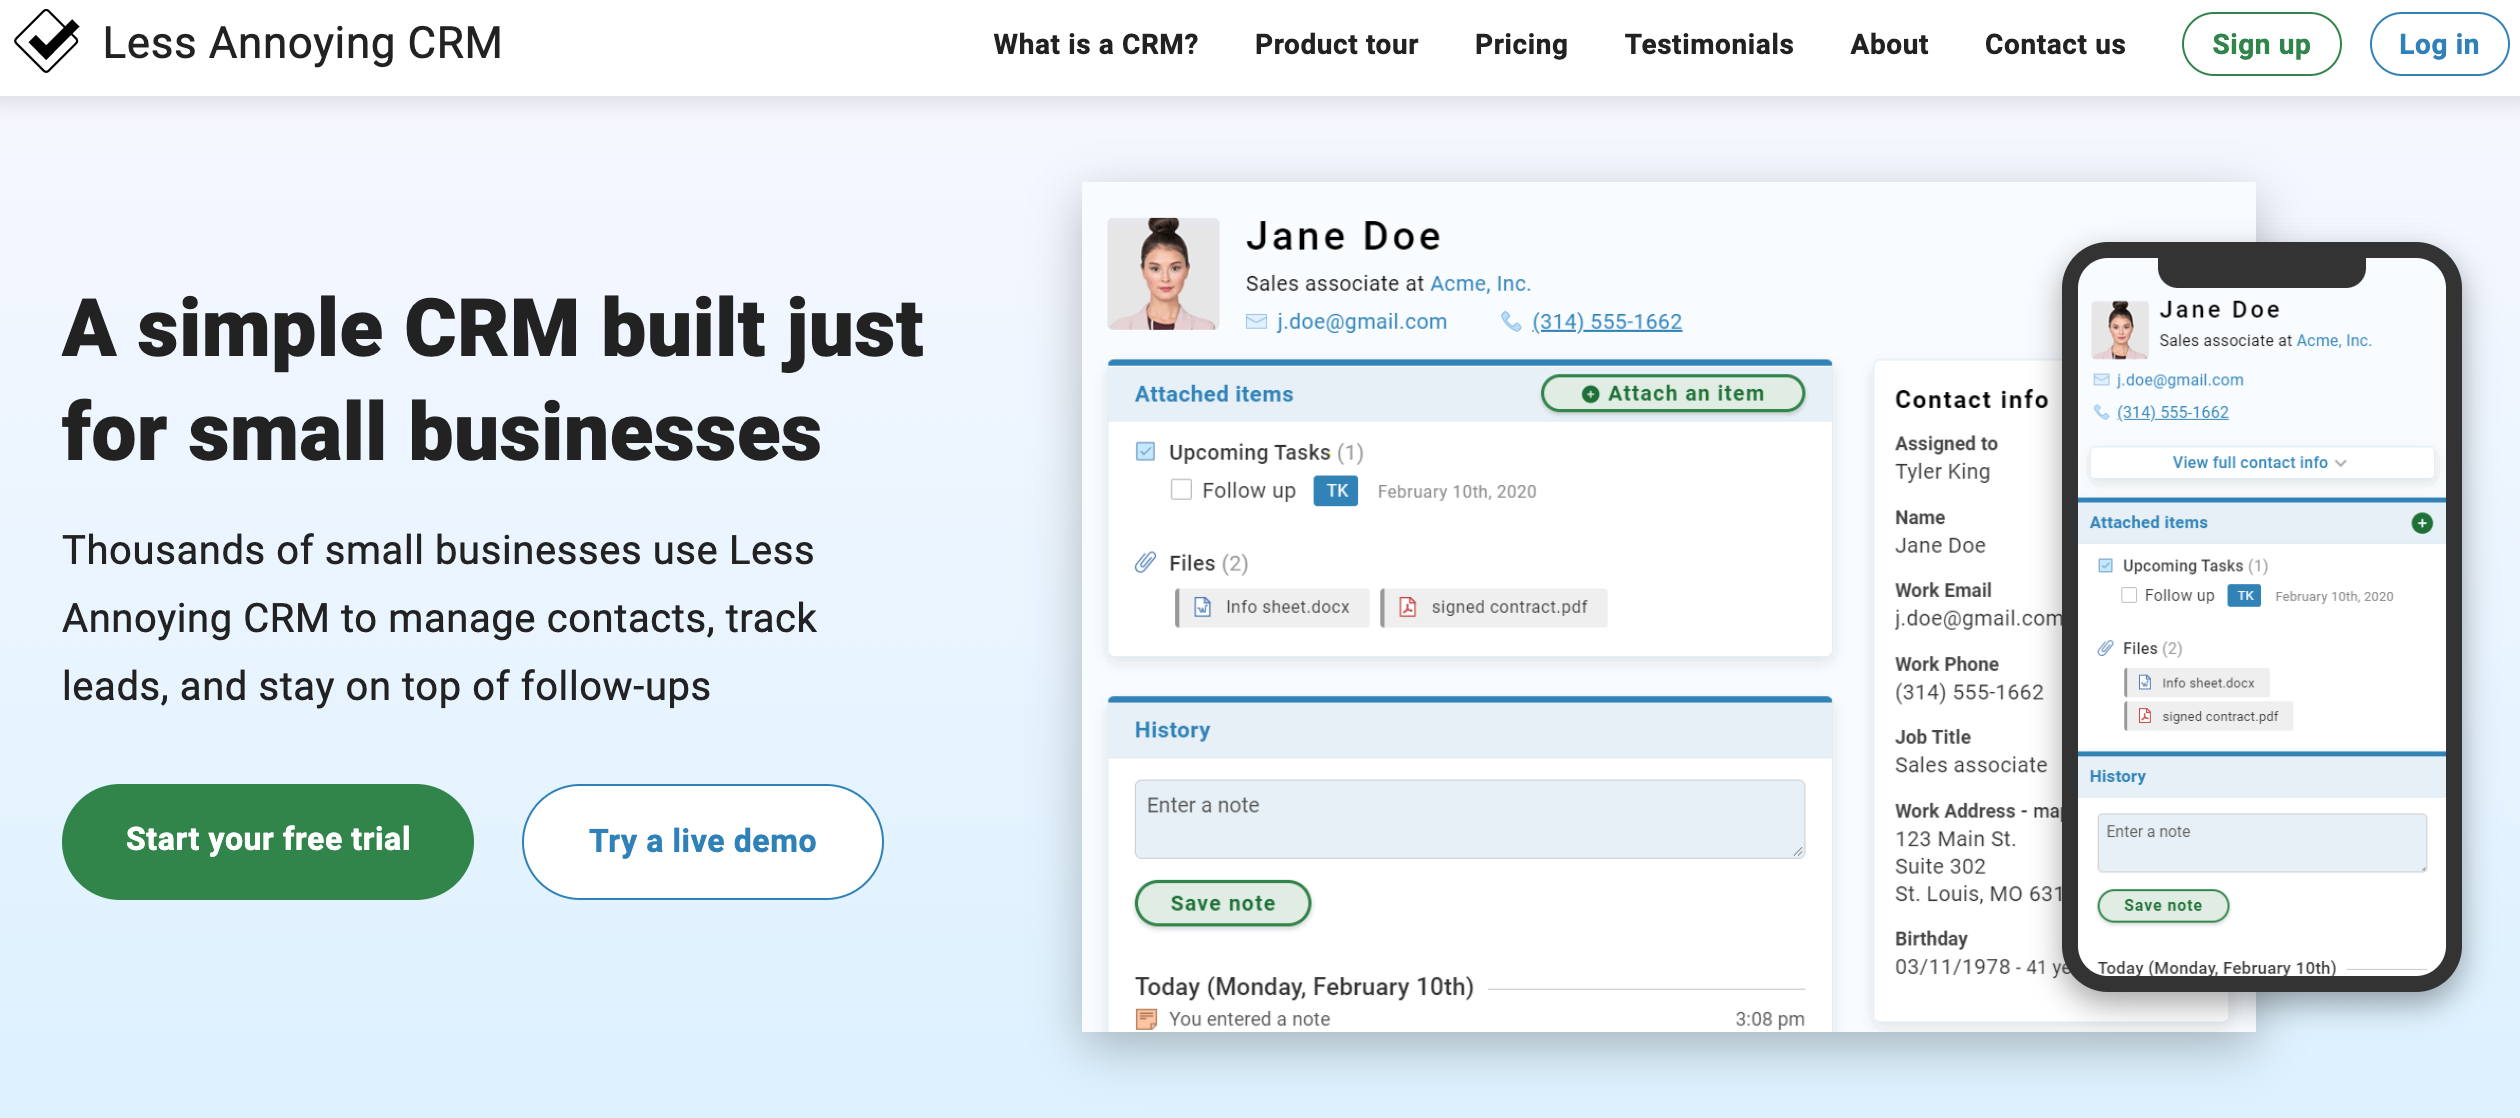Click the 'Attached items' heading in desktop preview

click(1214, 394)
